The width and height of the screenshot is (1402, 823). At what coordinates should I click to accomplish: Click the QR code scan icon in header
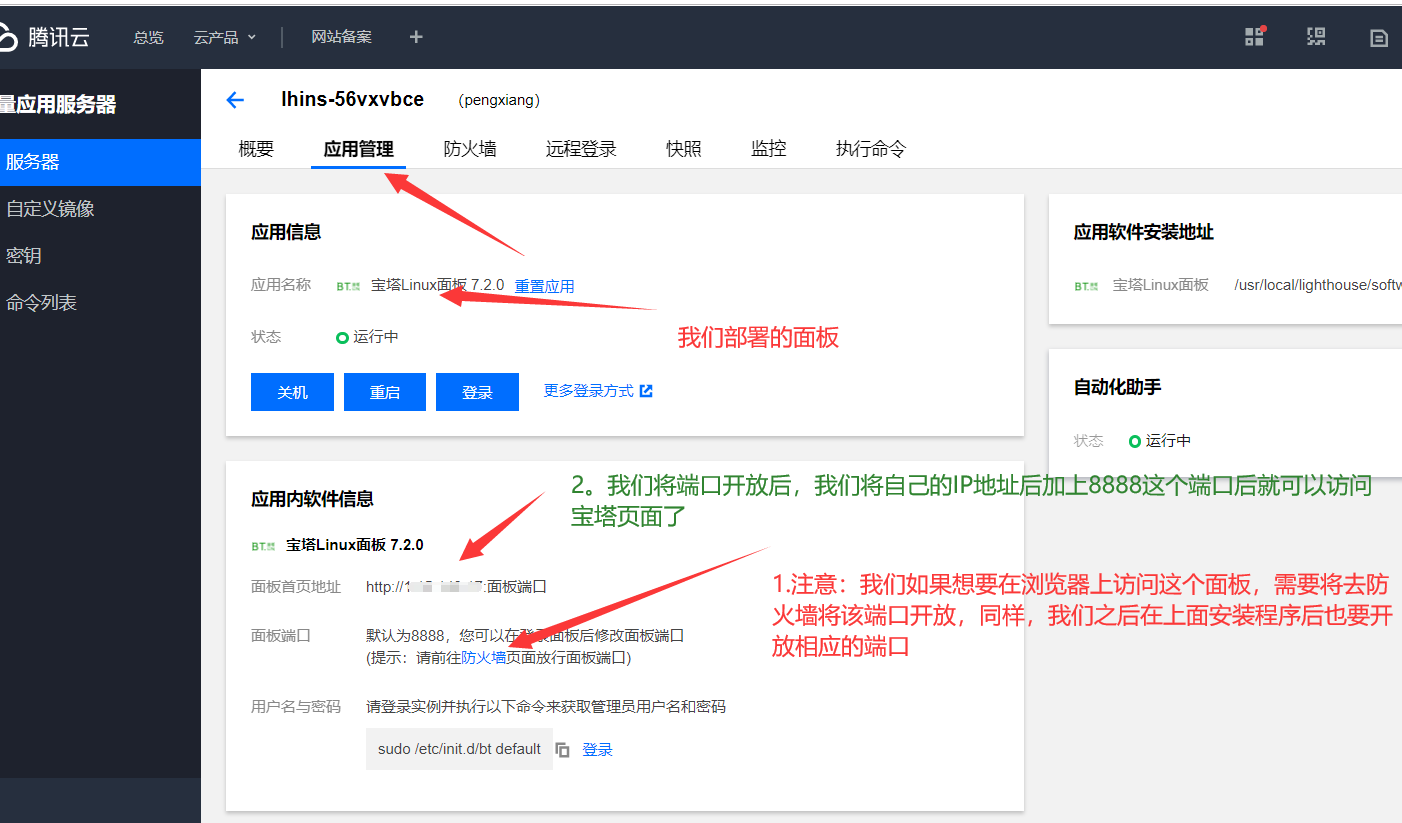(x=1316, y=37)
